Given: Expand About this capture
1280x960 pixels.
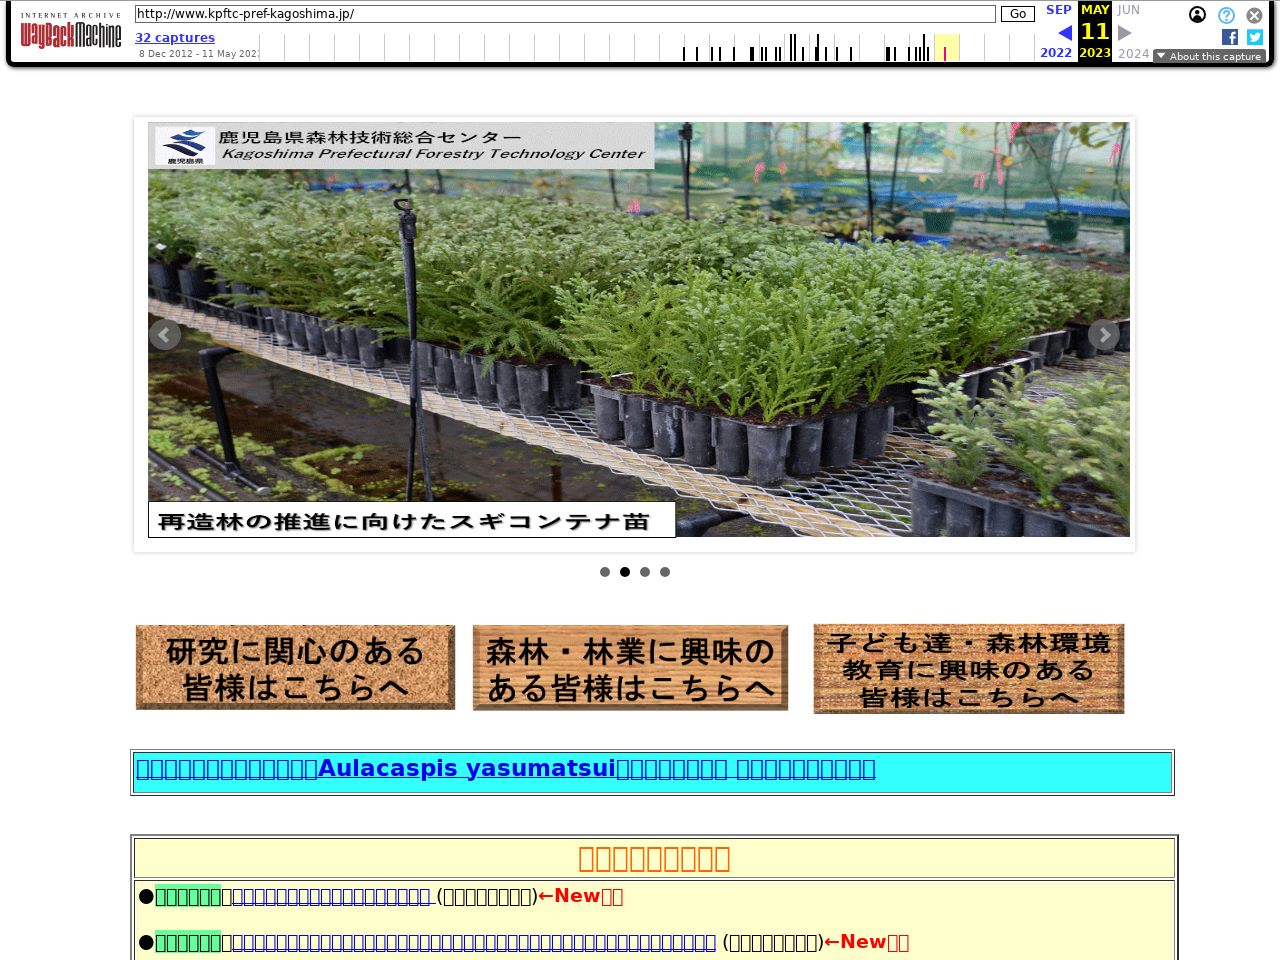Looking at the screenshot, I should coord(1208,56).
